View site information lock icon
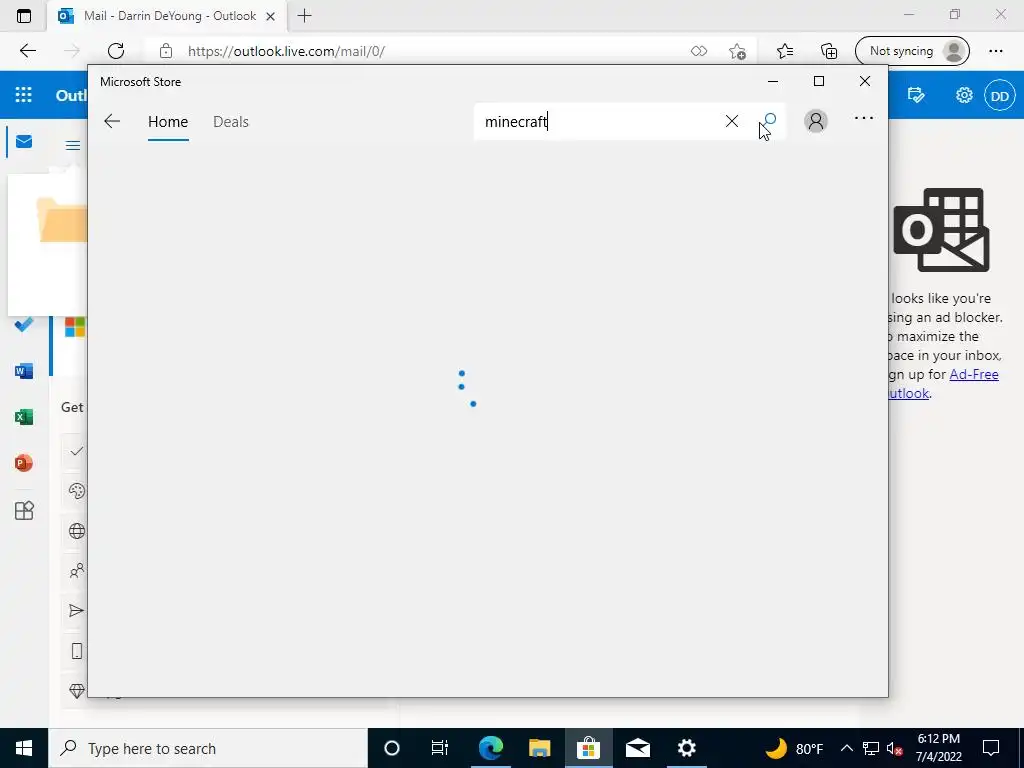The image size is (1024, 768). coord(166,51)
